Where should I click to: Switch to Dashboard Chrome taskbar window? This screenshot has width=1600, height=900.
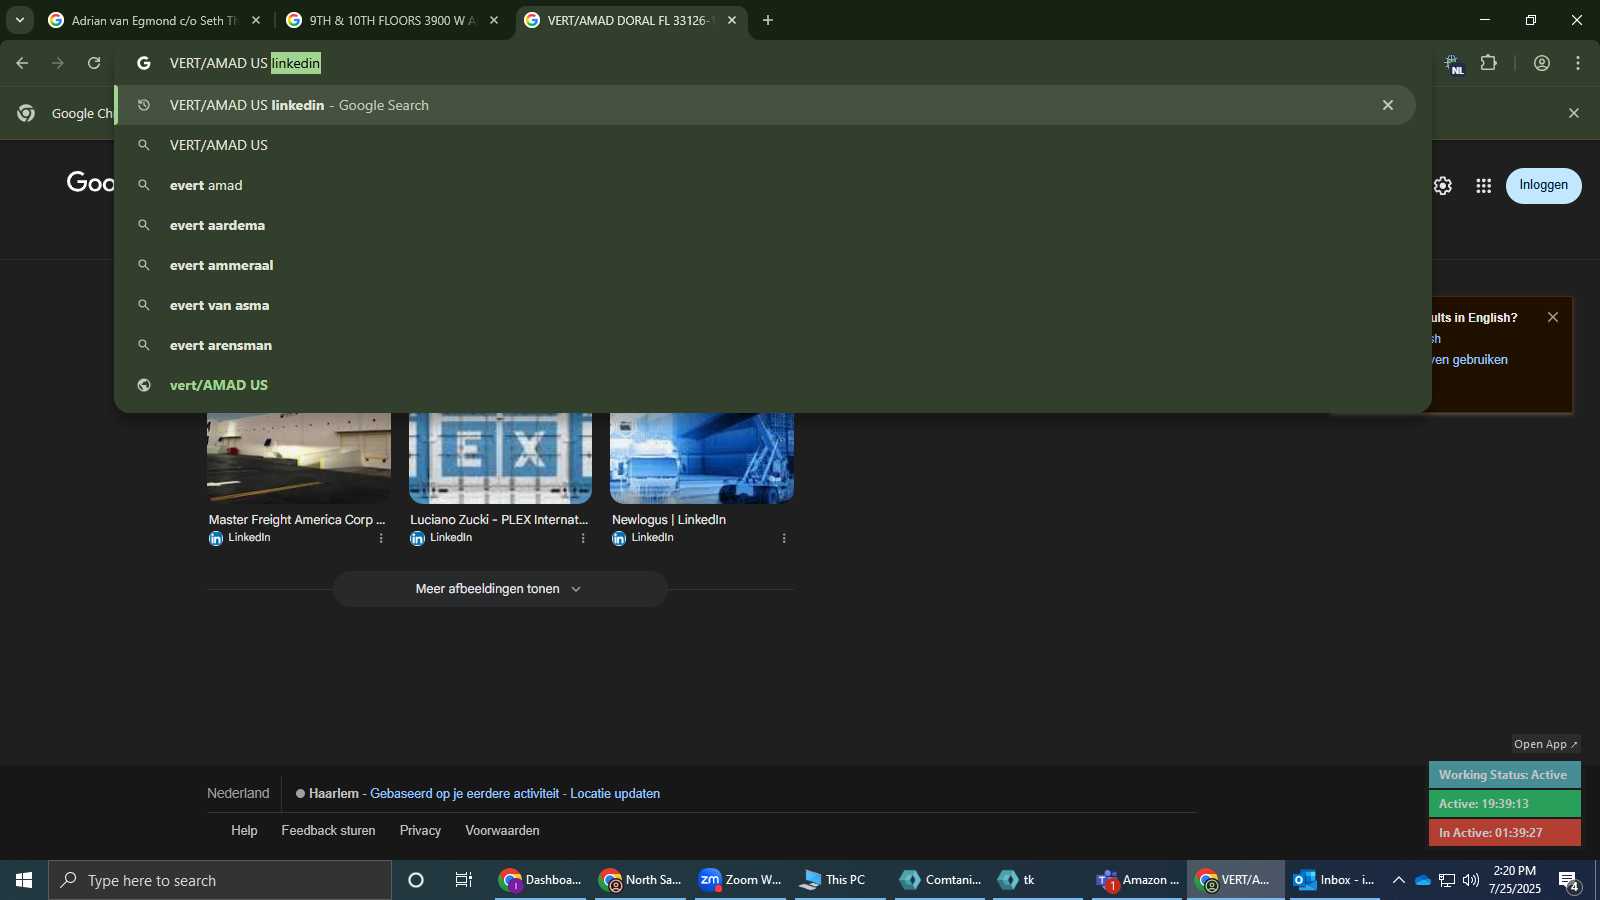pyautogui.click(x=541, y=880)
